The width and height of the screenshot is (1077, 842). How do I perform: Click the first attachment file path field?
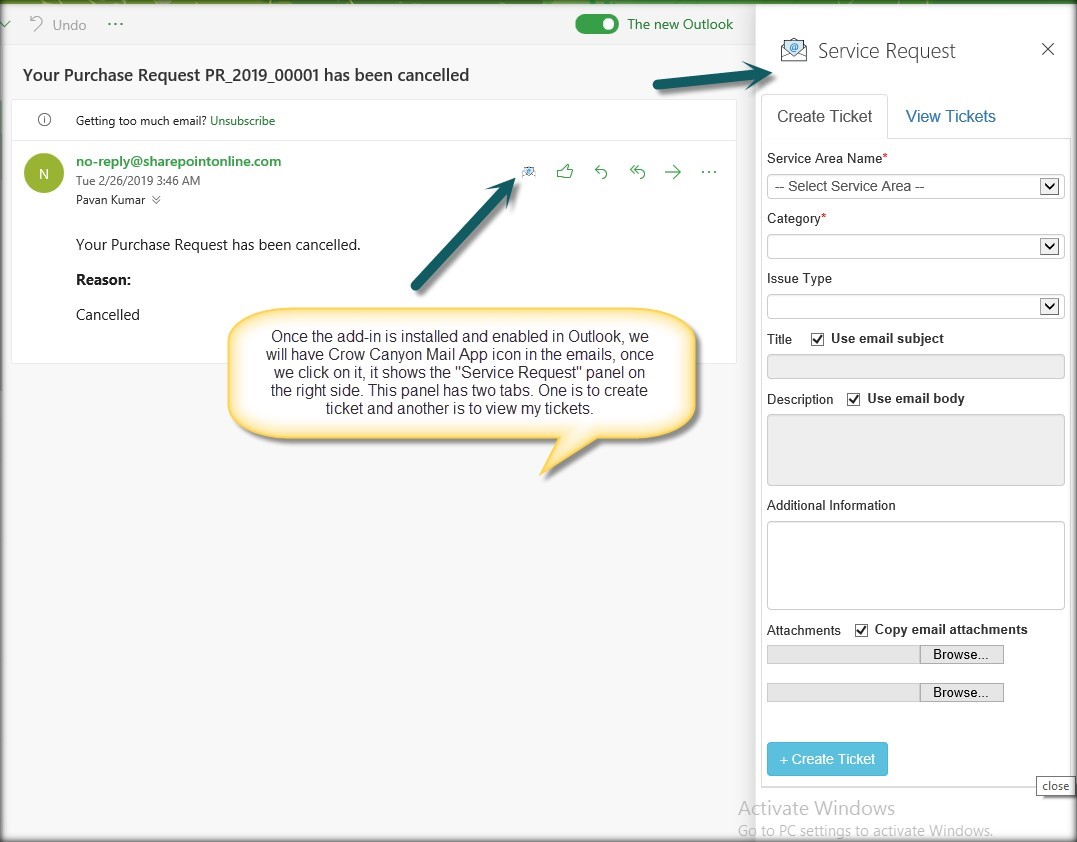pyautogui.click(x=843, y=655)
